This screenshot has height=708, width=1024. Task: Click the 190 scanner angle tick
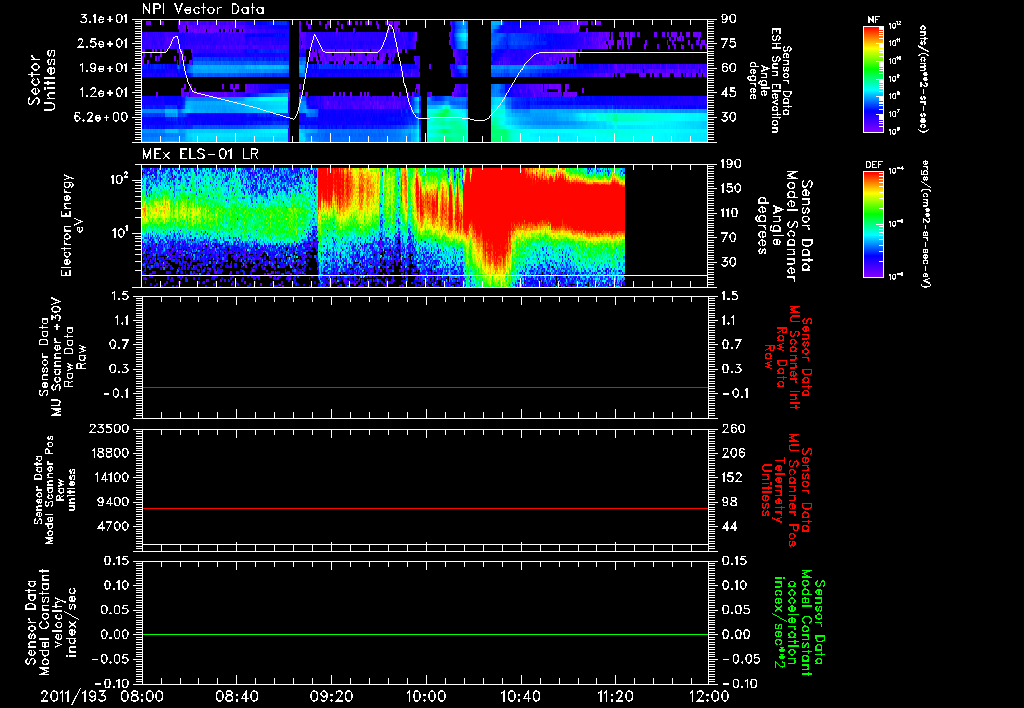tap(733, 164)
